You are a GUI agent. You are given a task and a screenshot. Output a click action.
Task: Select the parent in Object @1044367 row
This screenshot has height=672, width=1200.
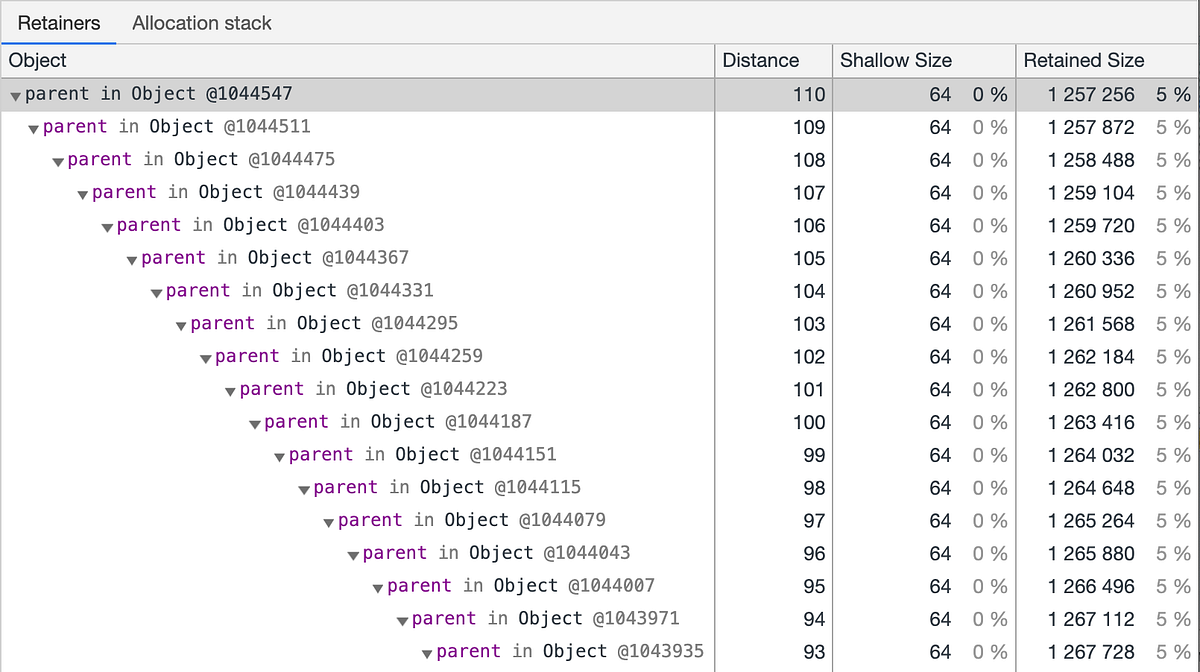click(x=275, y=258)
